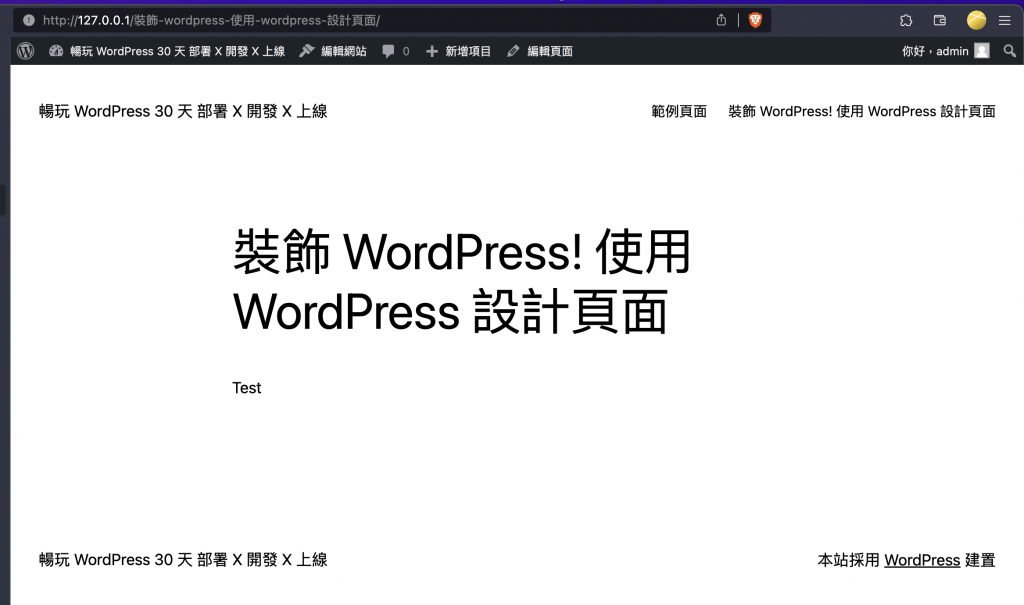Open the Brave wallet icon
This screenshot has width=1024, height=605.
940,20
